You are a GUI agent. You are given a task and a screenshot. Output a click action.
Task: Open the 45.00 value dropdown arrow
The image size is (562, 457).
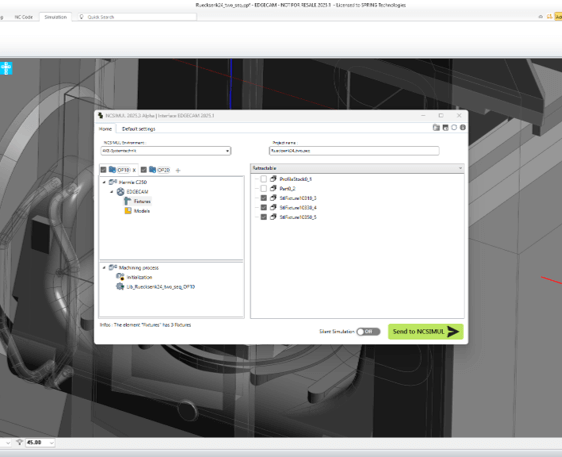click(52, 443)
